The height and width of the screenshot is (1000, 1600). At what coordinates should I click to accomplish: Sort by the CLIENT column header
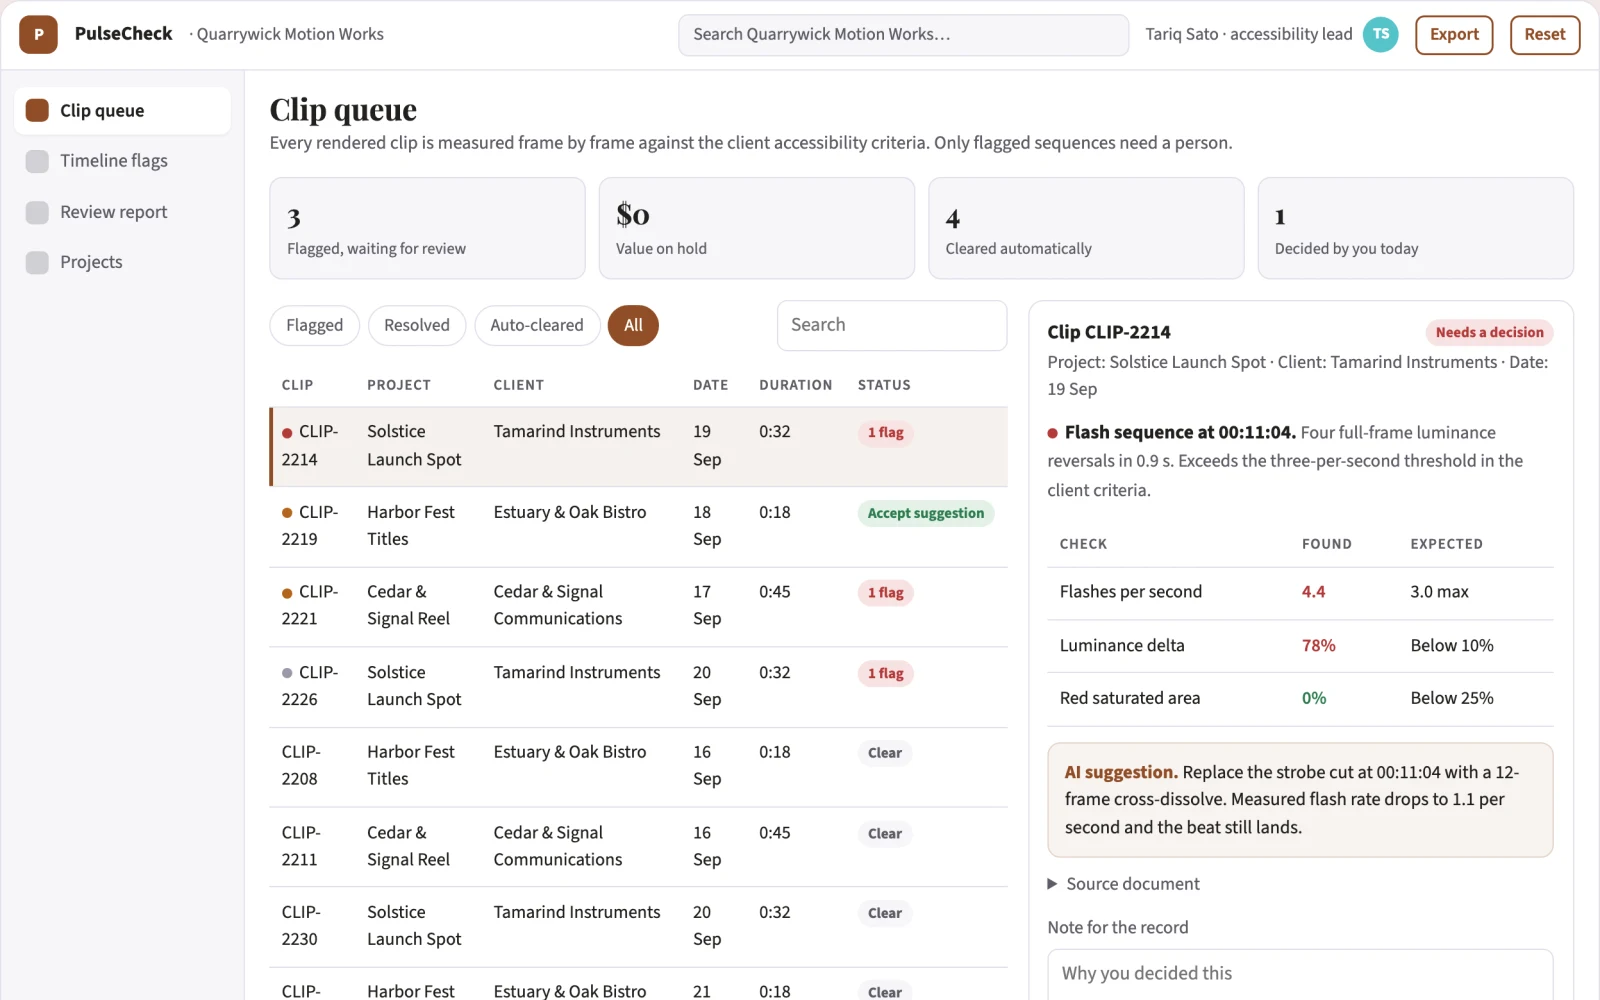518,385
